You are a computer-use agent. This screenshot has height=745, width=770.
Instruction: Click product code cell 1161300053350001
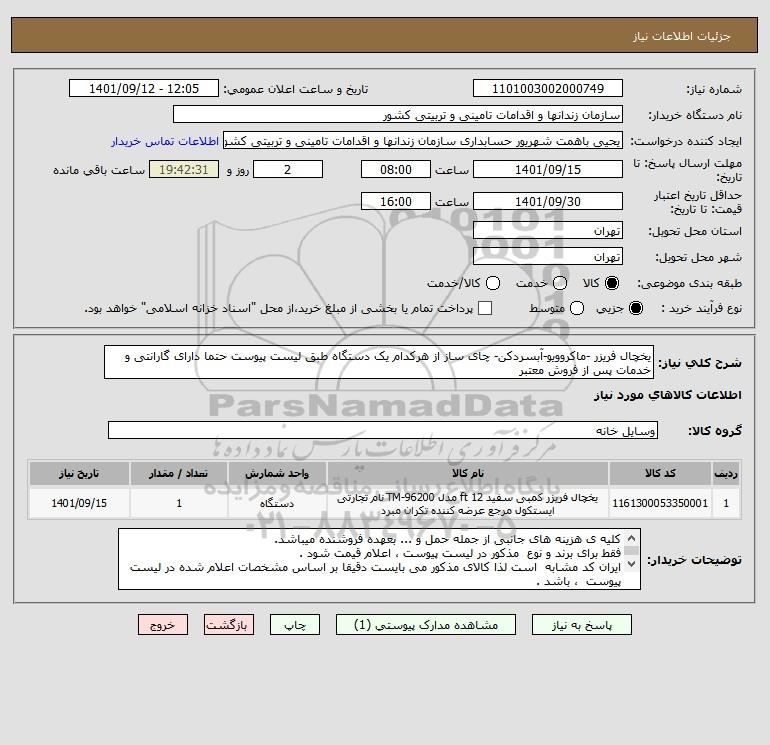pos(660,503)
